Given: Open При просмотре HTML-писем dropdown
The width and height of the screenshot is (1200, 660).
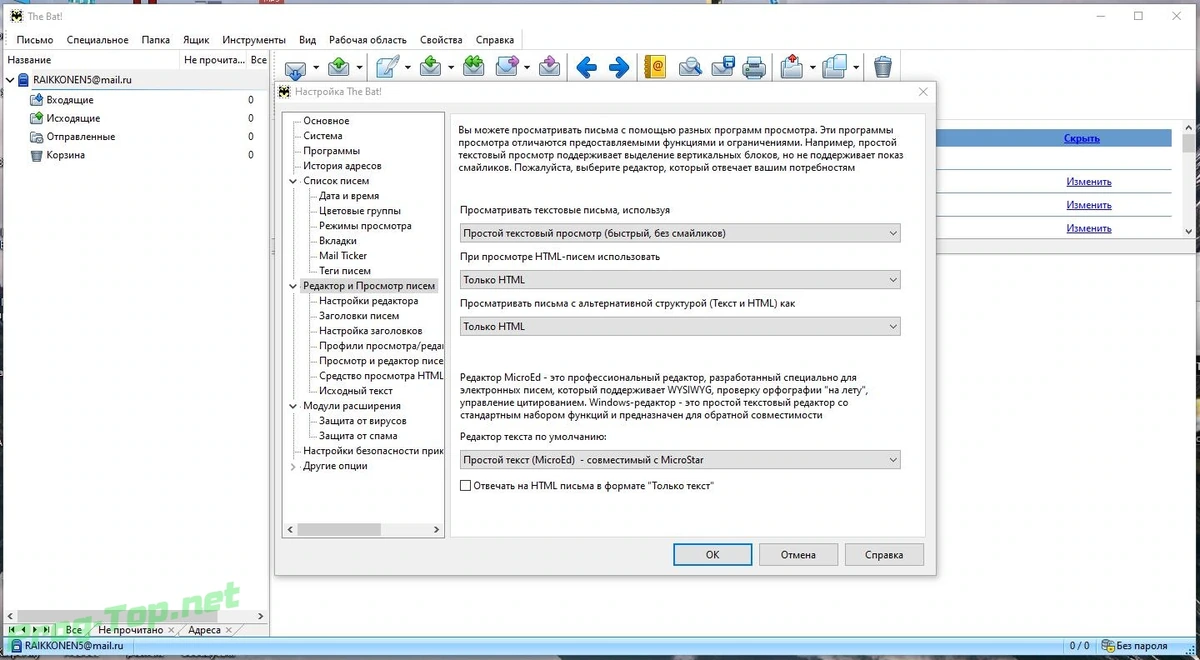Looking at the screenshot, I should [x=680, y=280].
